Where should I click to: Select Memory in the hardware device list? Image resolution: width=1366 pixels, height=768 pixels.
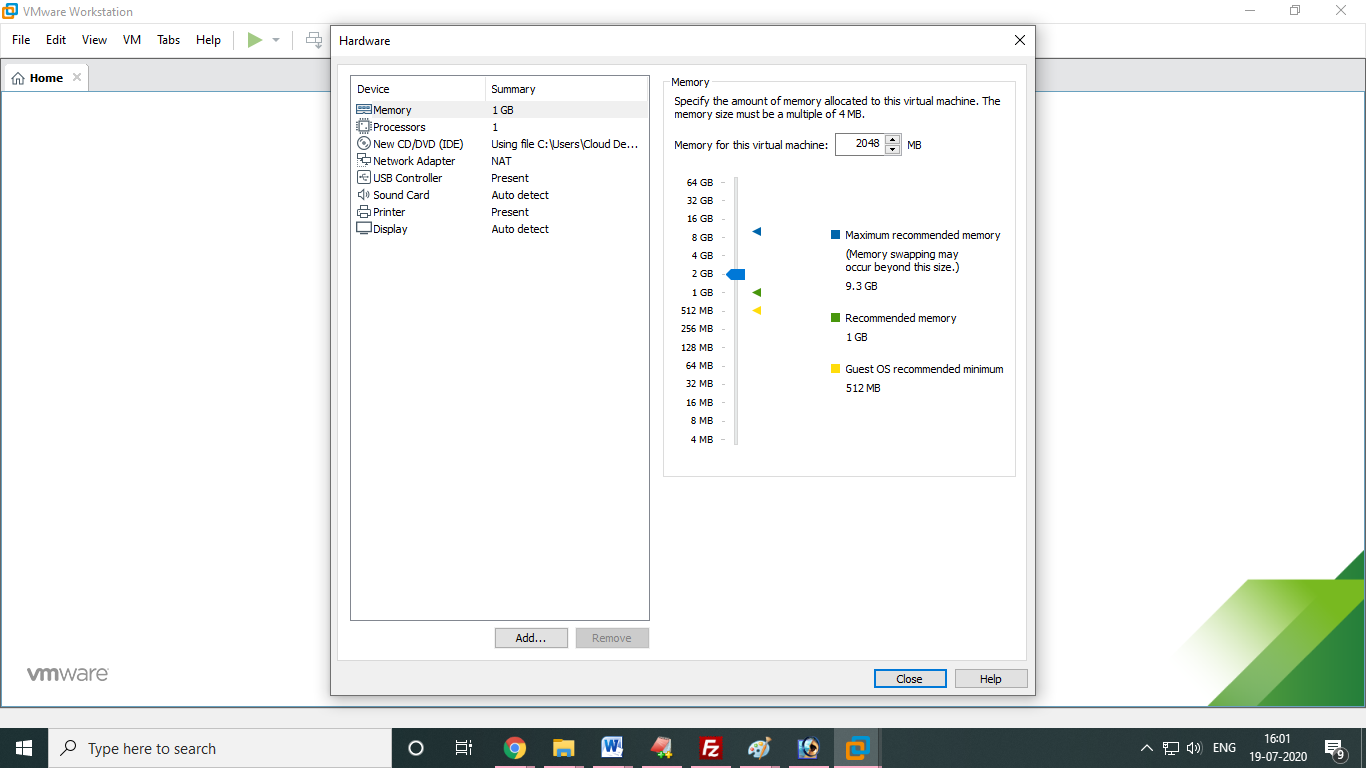[390, 109]
